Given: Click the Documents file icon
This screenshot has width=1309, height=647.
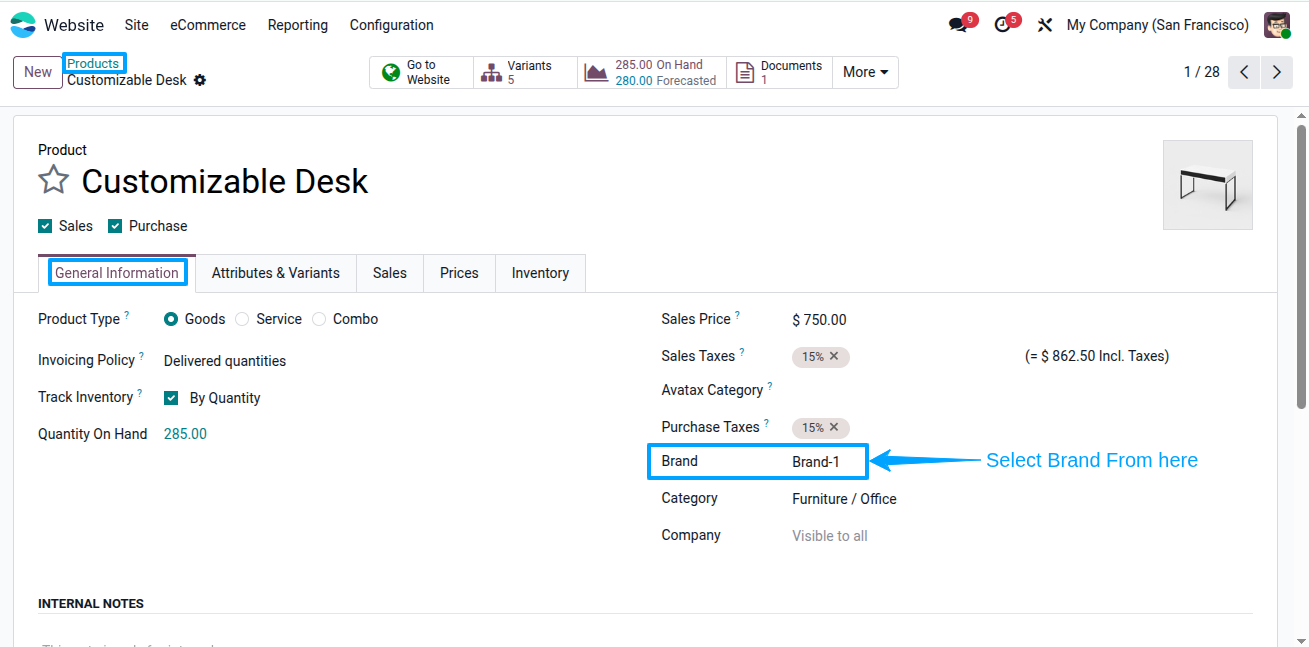Looking at the screenshot, I should pyautogui.click(x=744, y=72).
